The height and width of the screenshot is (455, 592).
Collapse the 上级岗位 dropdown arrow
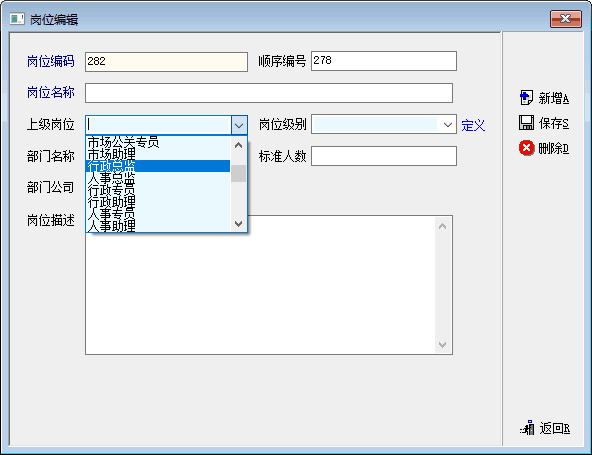click(239, 125)
